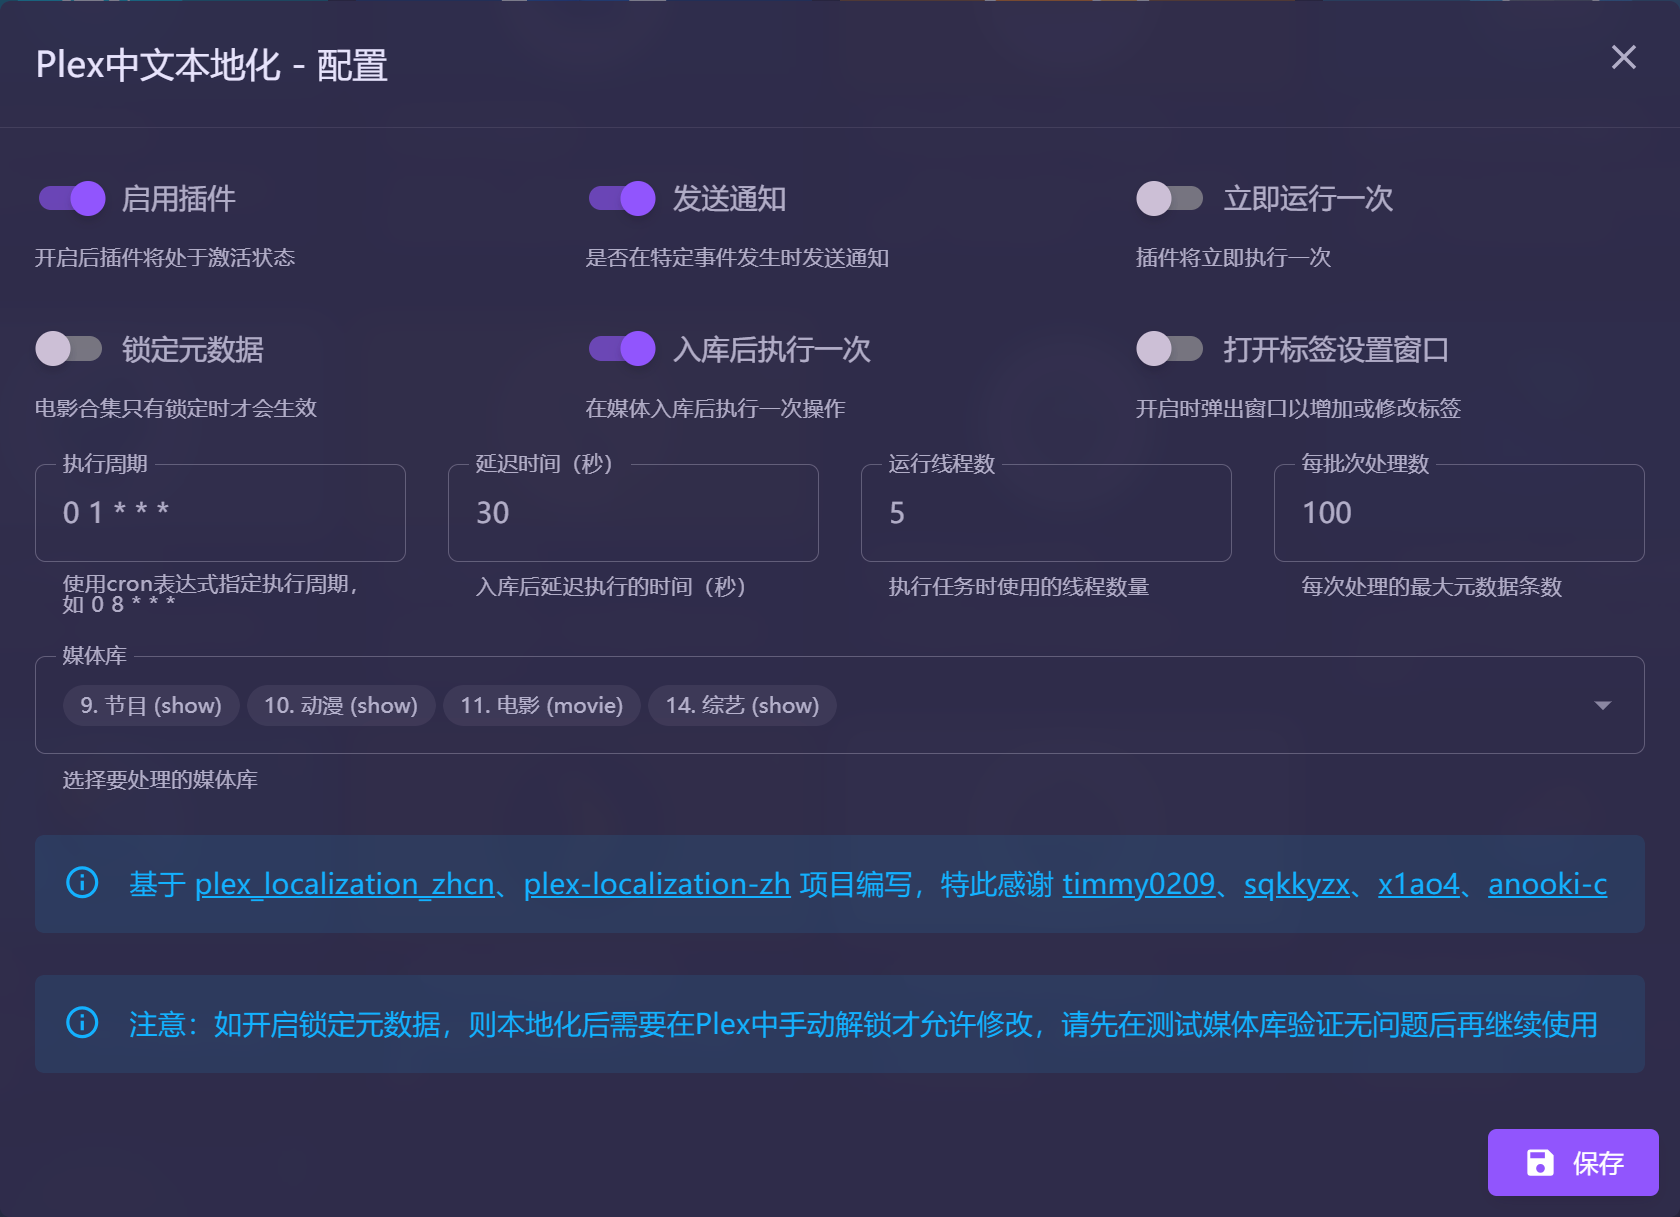Open the anooki-c profile link
Viewport: 1680px width, 1217px height.
pyautogui.click(x=1547, y=884)
